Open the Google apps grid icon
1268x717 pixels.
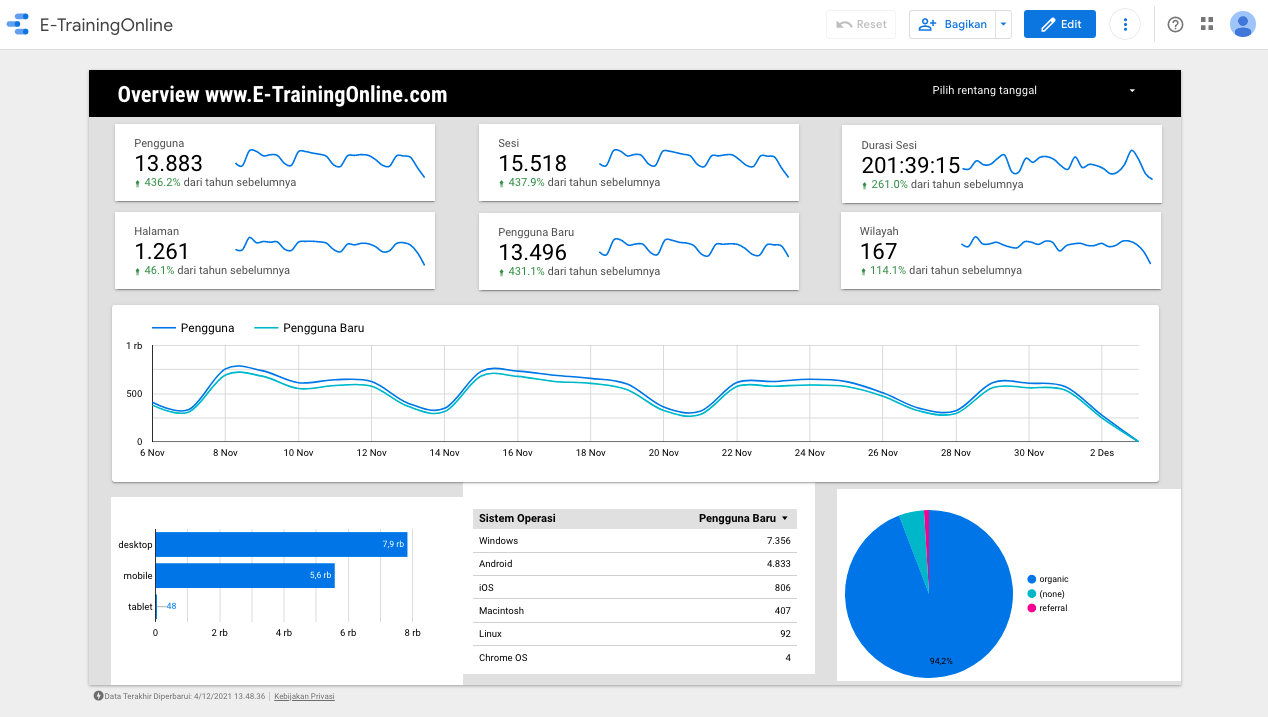coord(1207,24)
